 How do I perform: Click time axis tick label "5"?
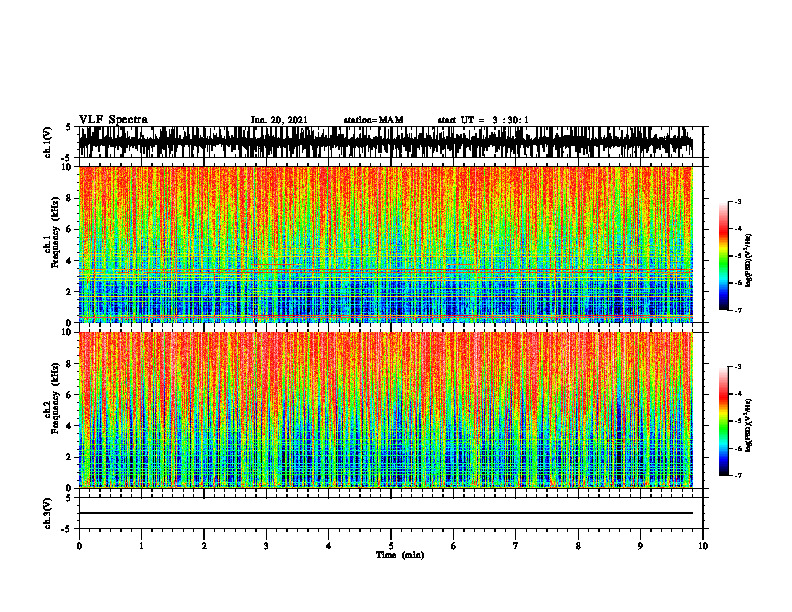coord(391,546)
